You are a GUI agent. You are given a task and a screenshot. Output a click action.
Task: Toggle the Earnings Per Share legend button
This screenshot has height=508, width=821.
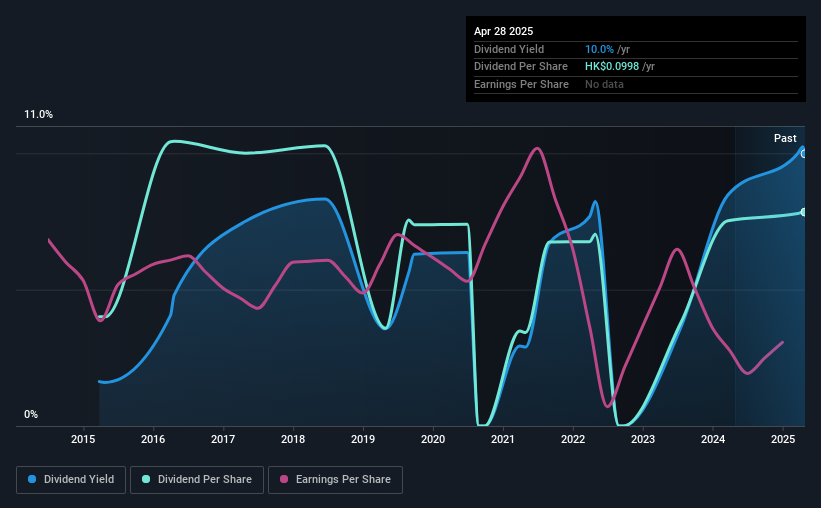[335, 480]
